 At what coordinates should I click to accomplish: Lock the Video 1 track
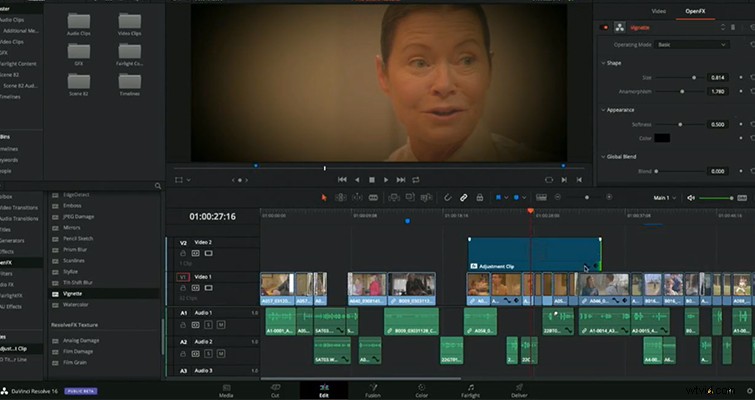(x=183, y=288)
